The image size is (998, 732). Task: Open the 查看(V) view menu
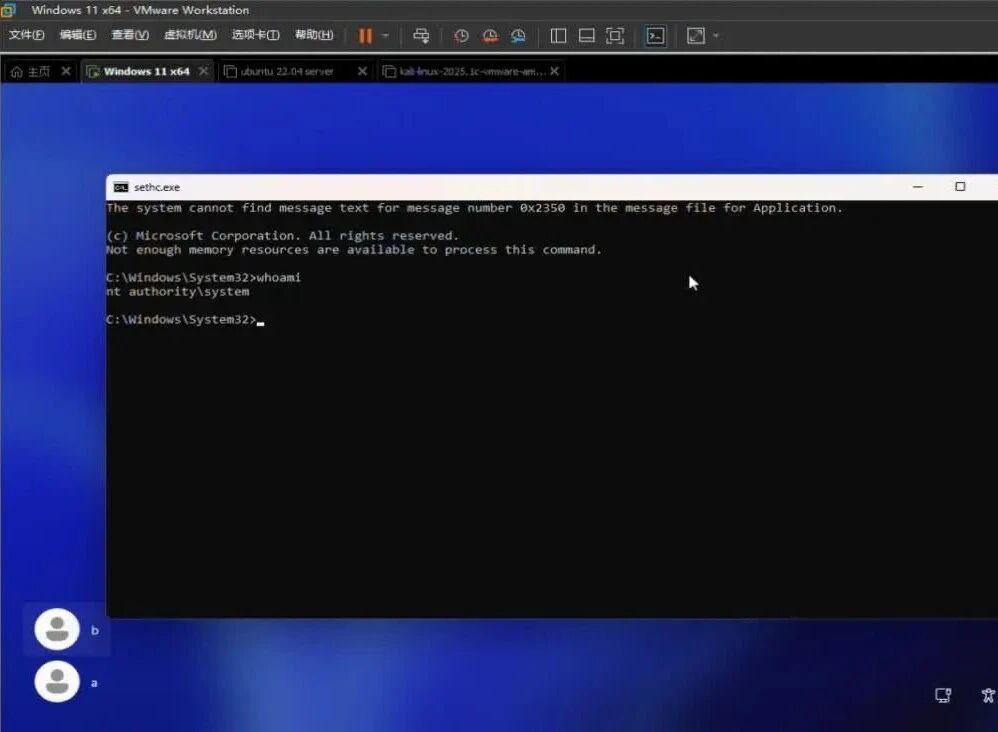130,35
